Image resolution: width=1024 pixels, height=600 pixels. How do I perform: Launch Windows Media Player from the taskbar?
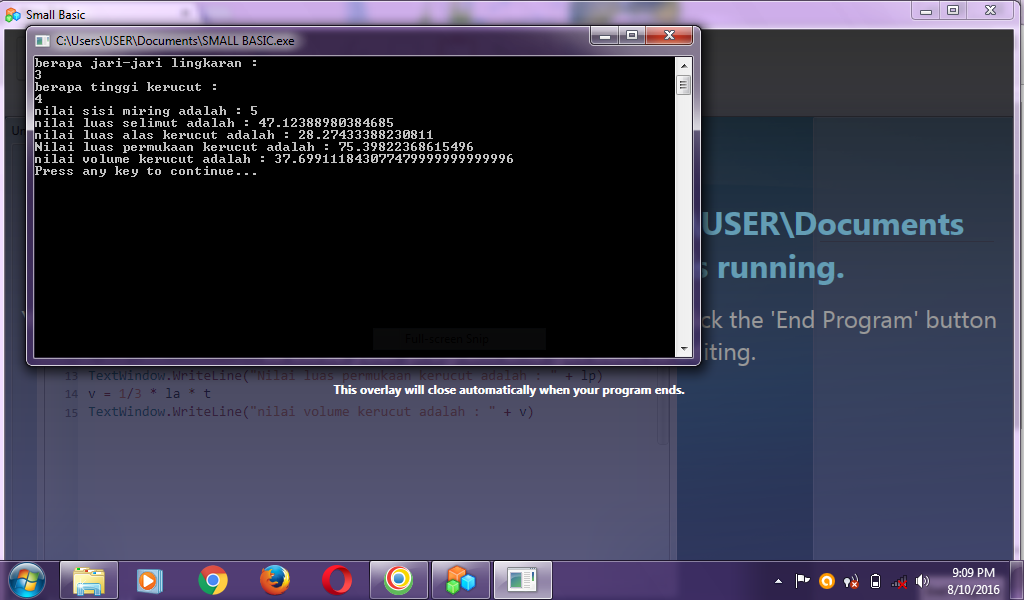pyautogui.click(x=150, y=580)
